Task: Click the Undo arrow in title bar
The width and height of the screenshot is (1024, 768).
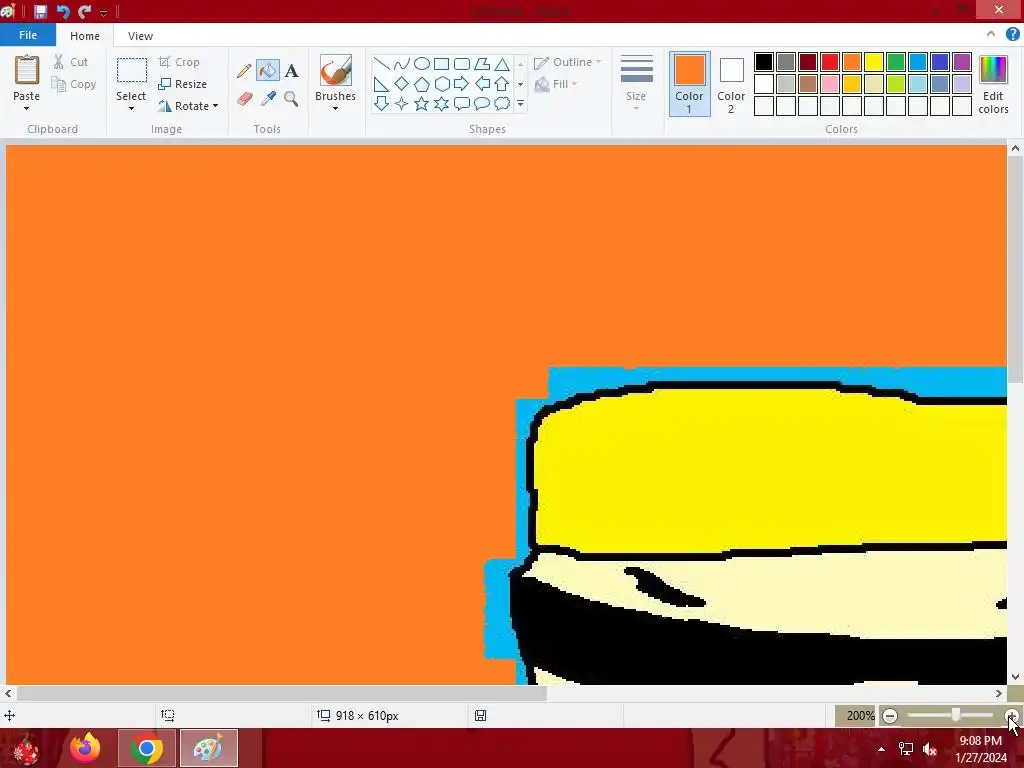Action: 63,11
